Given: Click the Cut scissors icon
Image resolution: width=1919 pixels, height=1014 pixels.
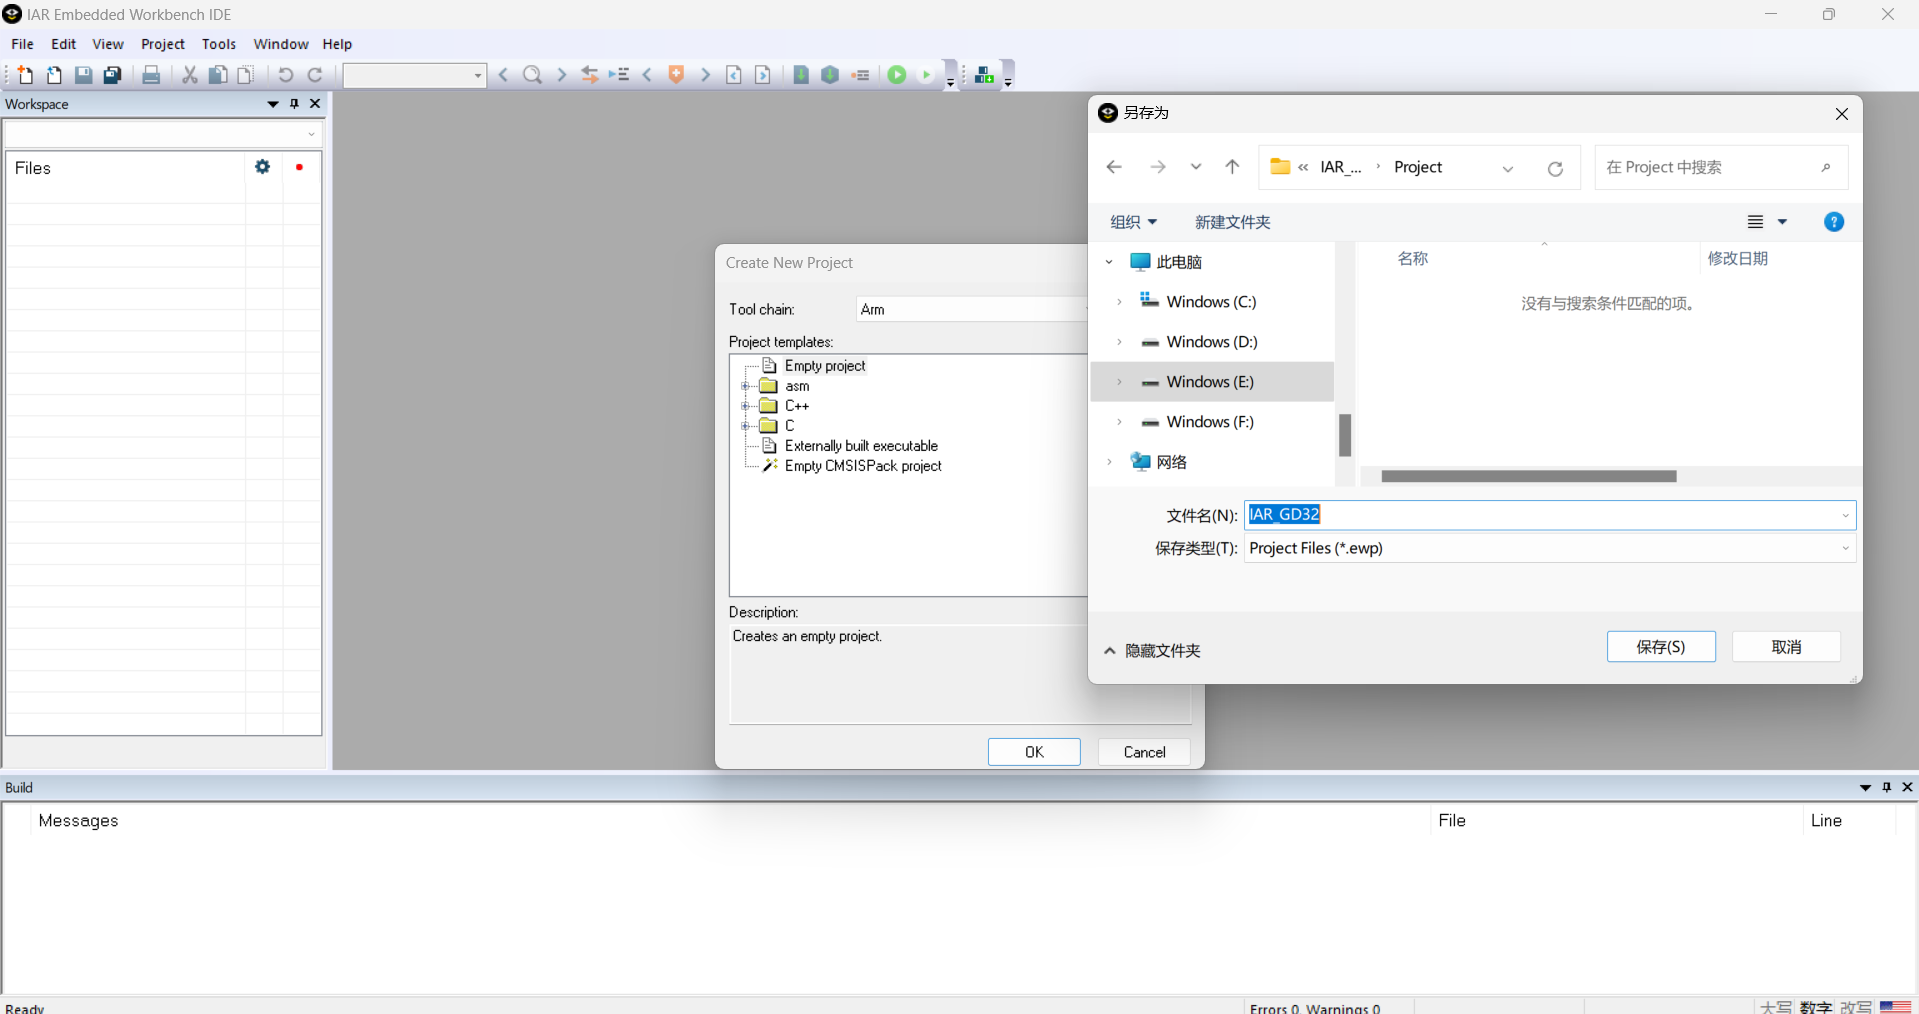Looking at the screenshot, I should (189, 75).
